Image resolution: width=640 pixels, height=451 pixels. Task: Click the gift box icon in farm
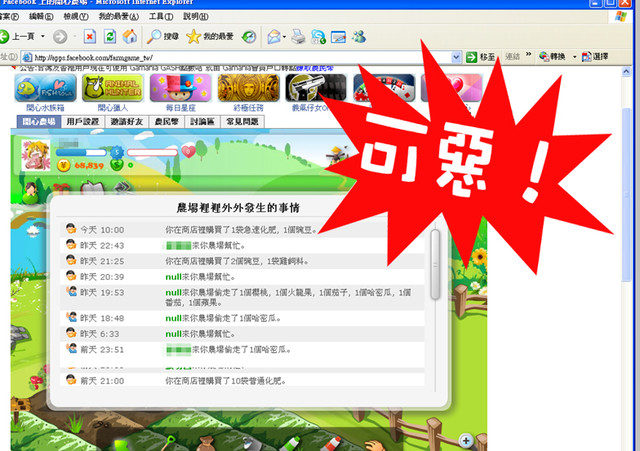coord(62,189)
